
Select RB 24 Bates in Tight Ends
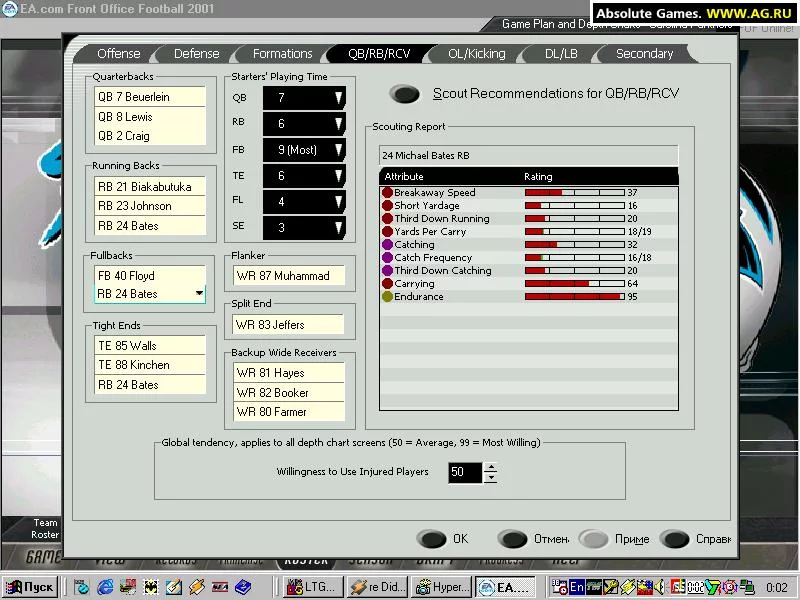pos(150,385)
